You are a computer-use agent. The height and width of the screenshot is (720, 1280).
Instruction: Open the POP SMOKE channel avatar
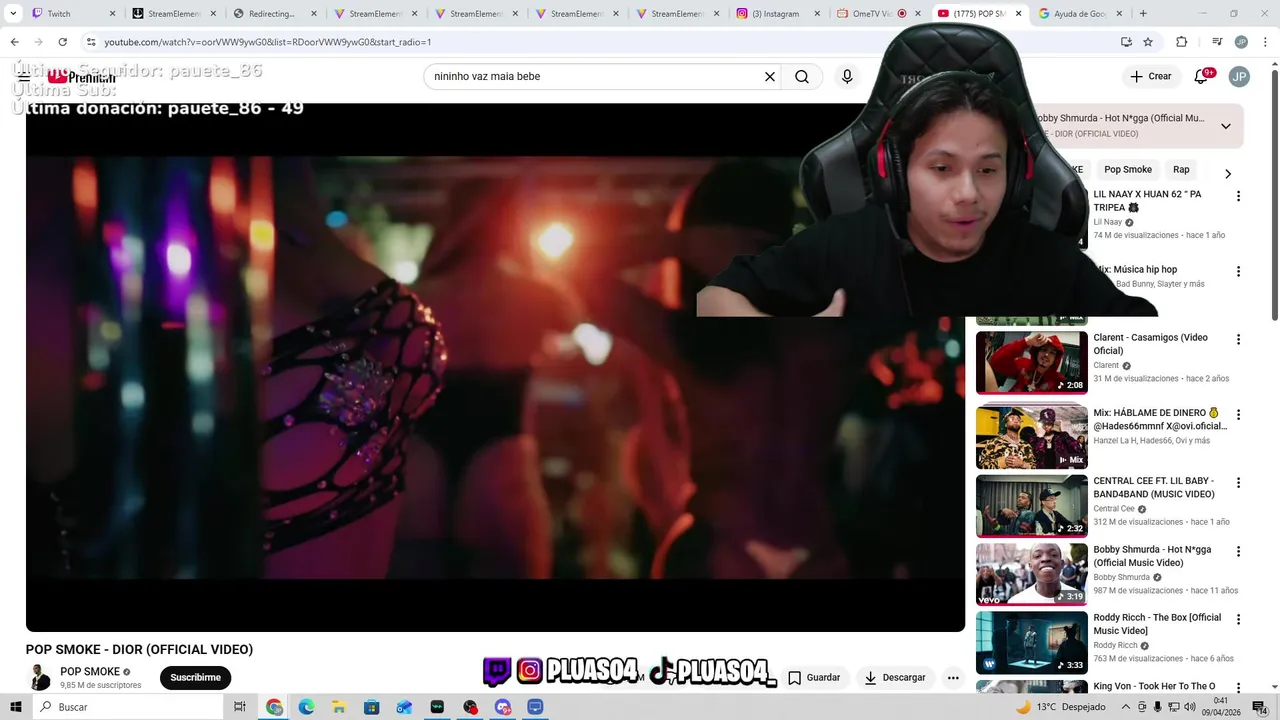(39, 678)
